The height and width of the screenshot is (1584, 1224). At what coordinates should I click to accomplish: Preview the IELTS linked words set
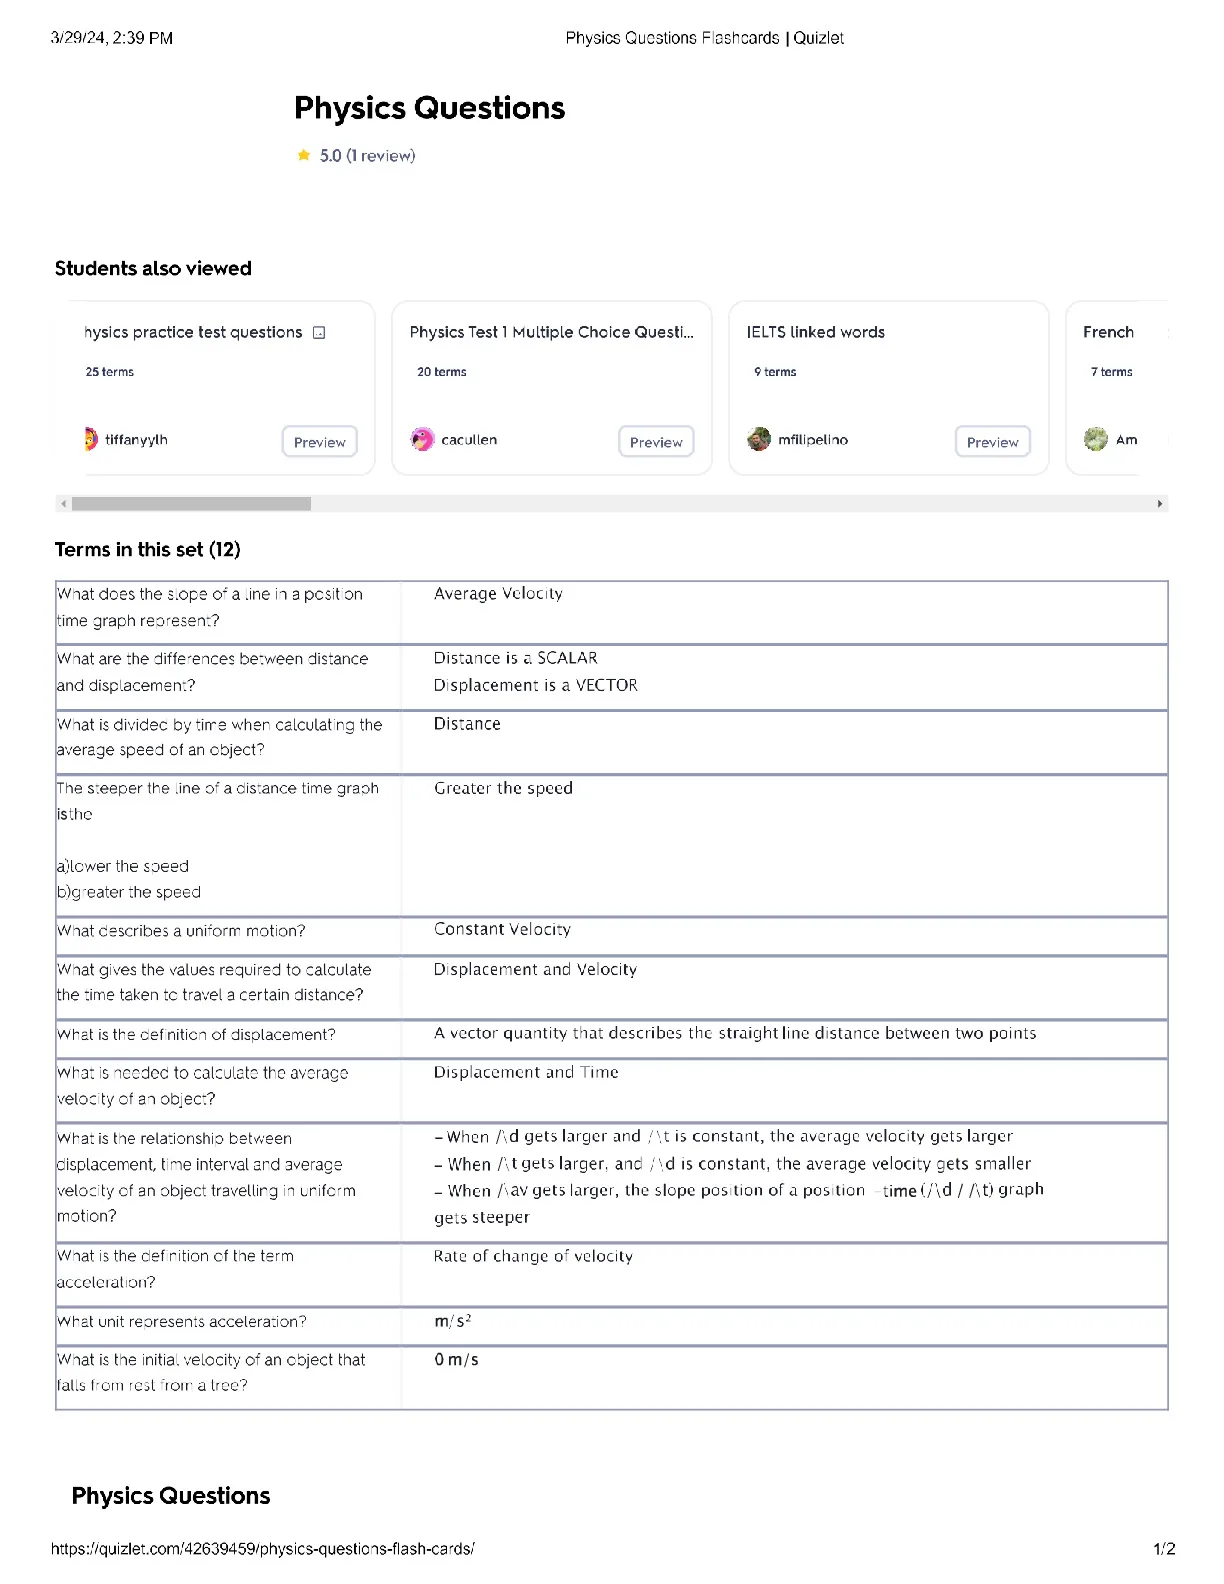[993, 442]
